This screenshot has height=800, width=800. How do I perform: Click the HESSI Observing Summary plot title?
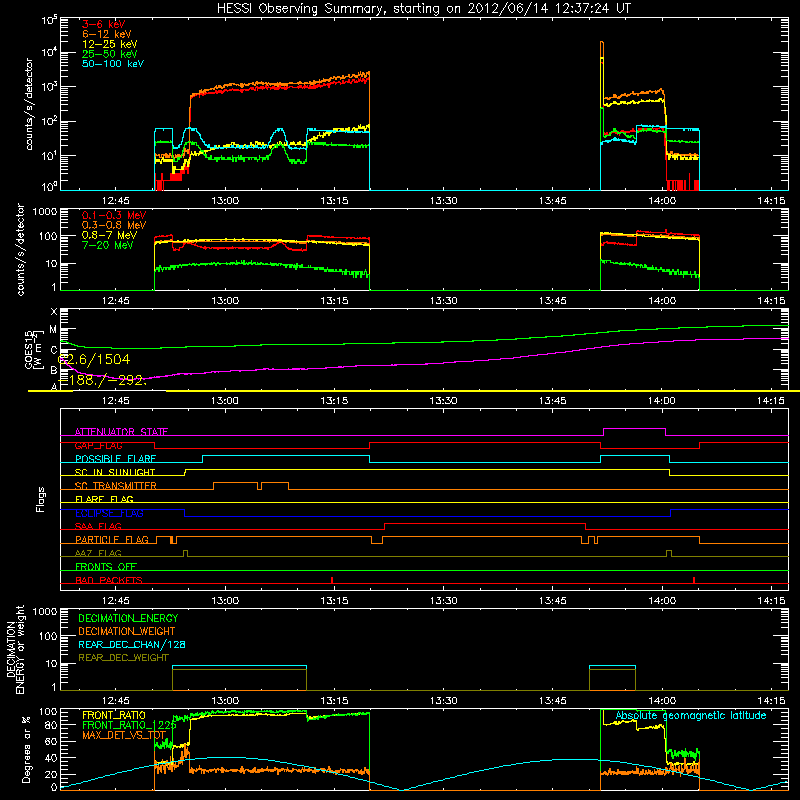point(423,9)
